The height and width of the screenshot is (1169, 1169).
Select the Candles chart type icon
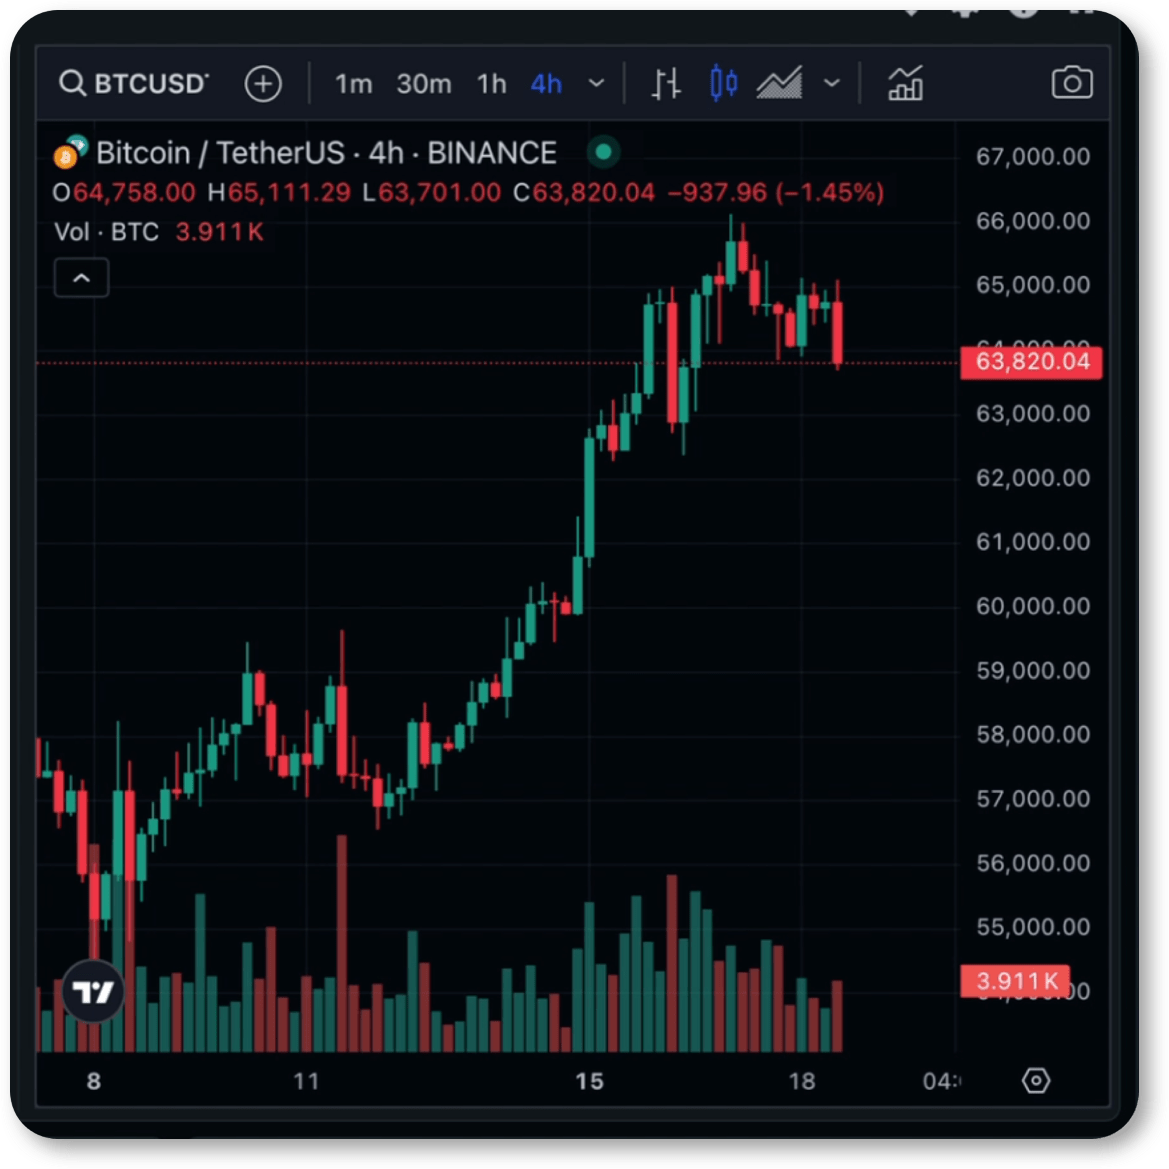point(723,84)
